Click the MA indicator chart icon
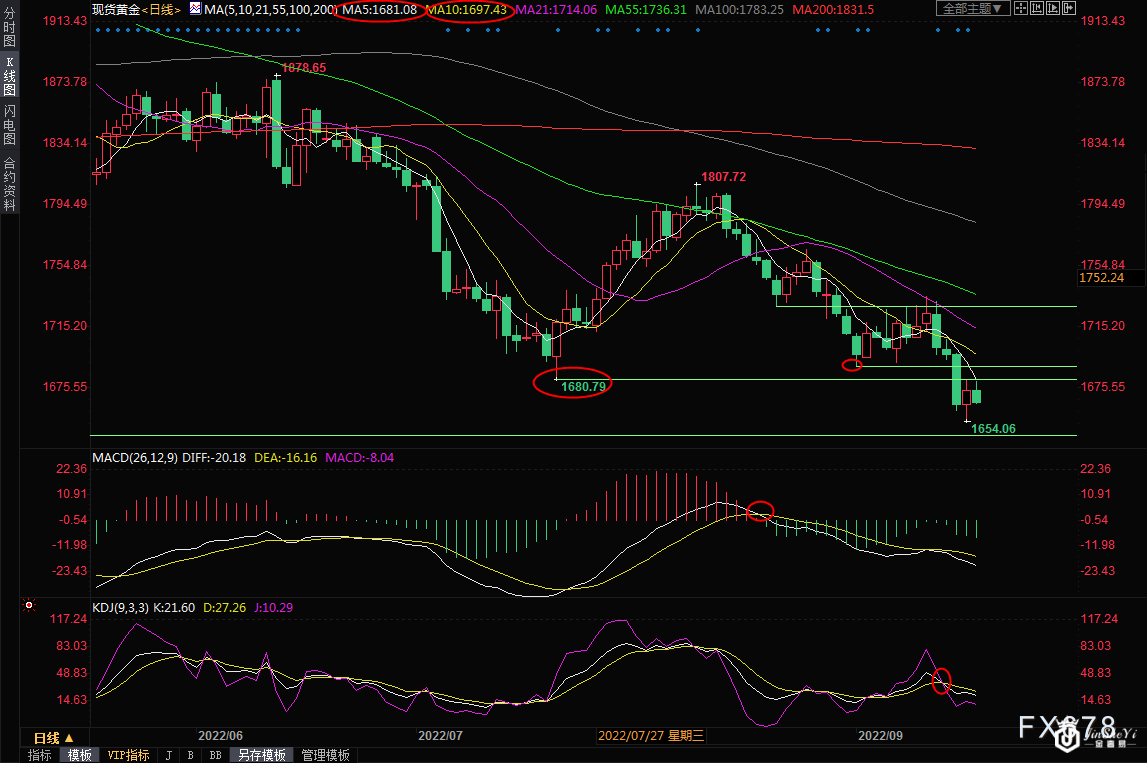The height and width of the screenshot is (763, 1147). click(x=195, y=9)
